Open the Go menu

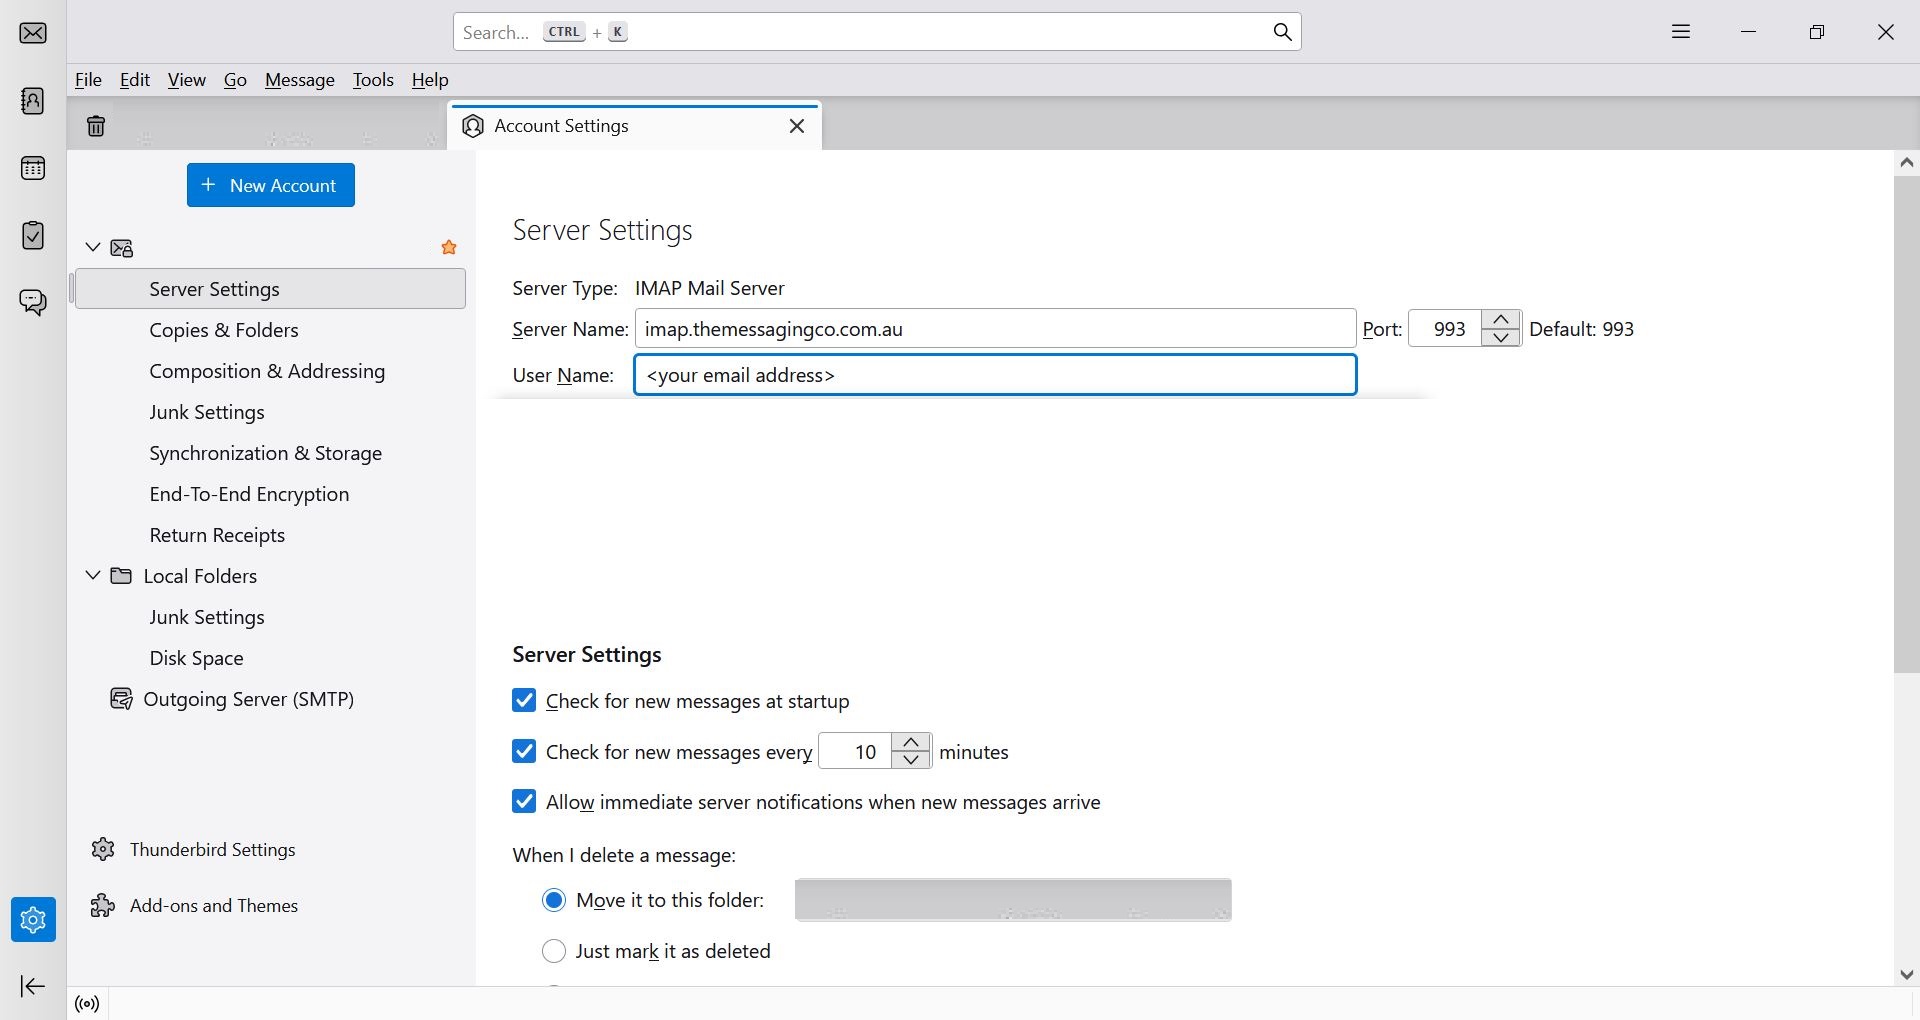(x=235, y=80)
